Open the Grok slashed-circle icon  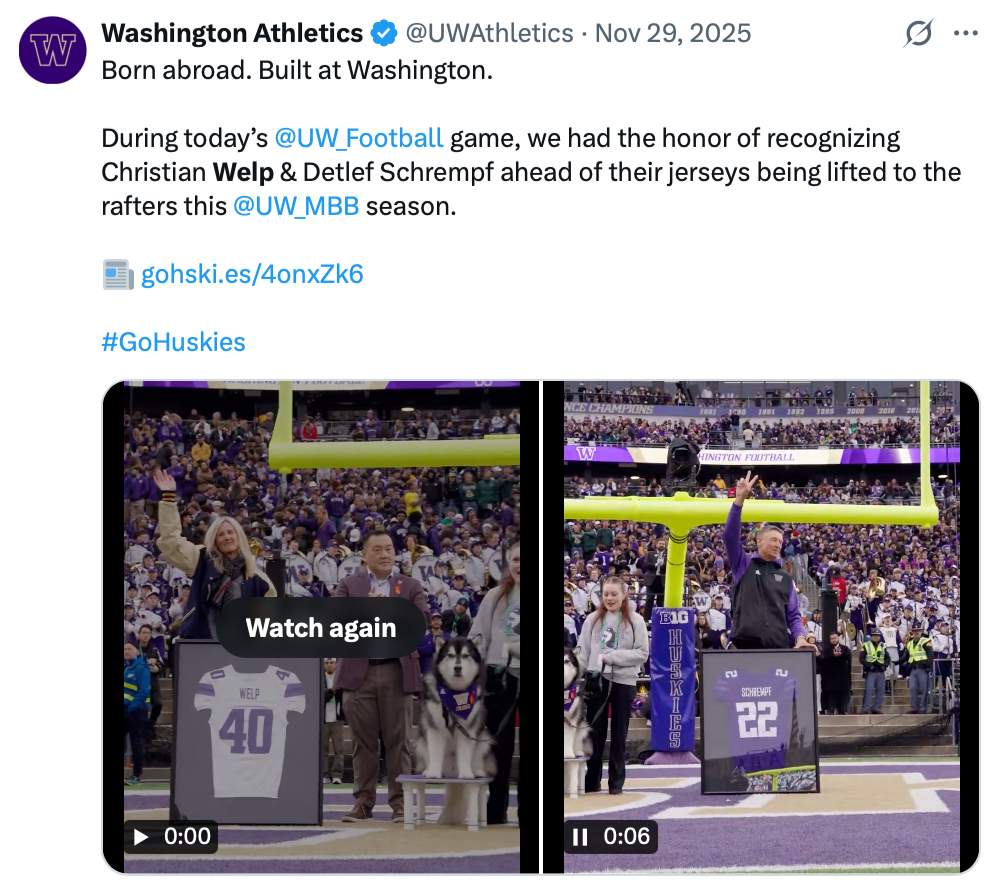click(918, 34)
